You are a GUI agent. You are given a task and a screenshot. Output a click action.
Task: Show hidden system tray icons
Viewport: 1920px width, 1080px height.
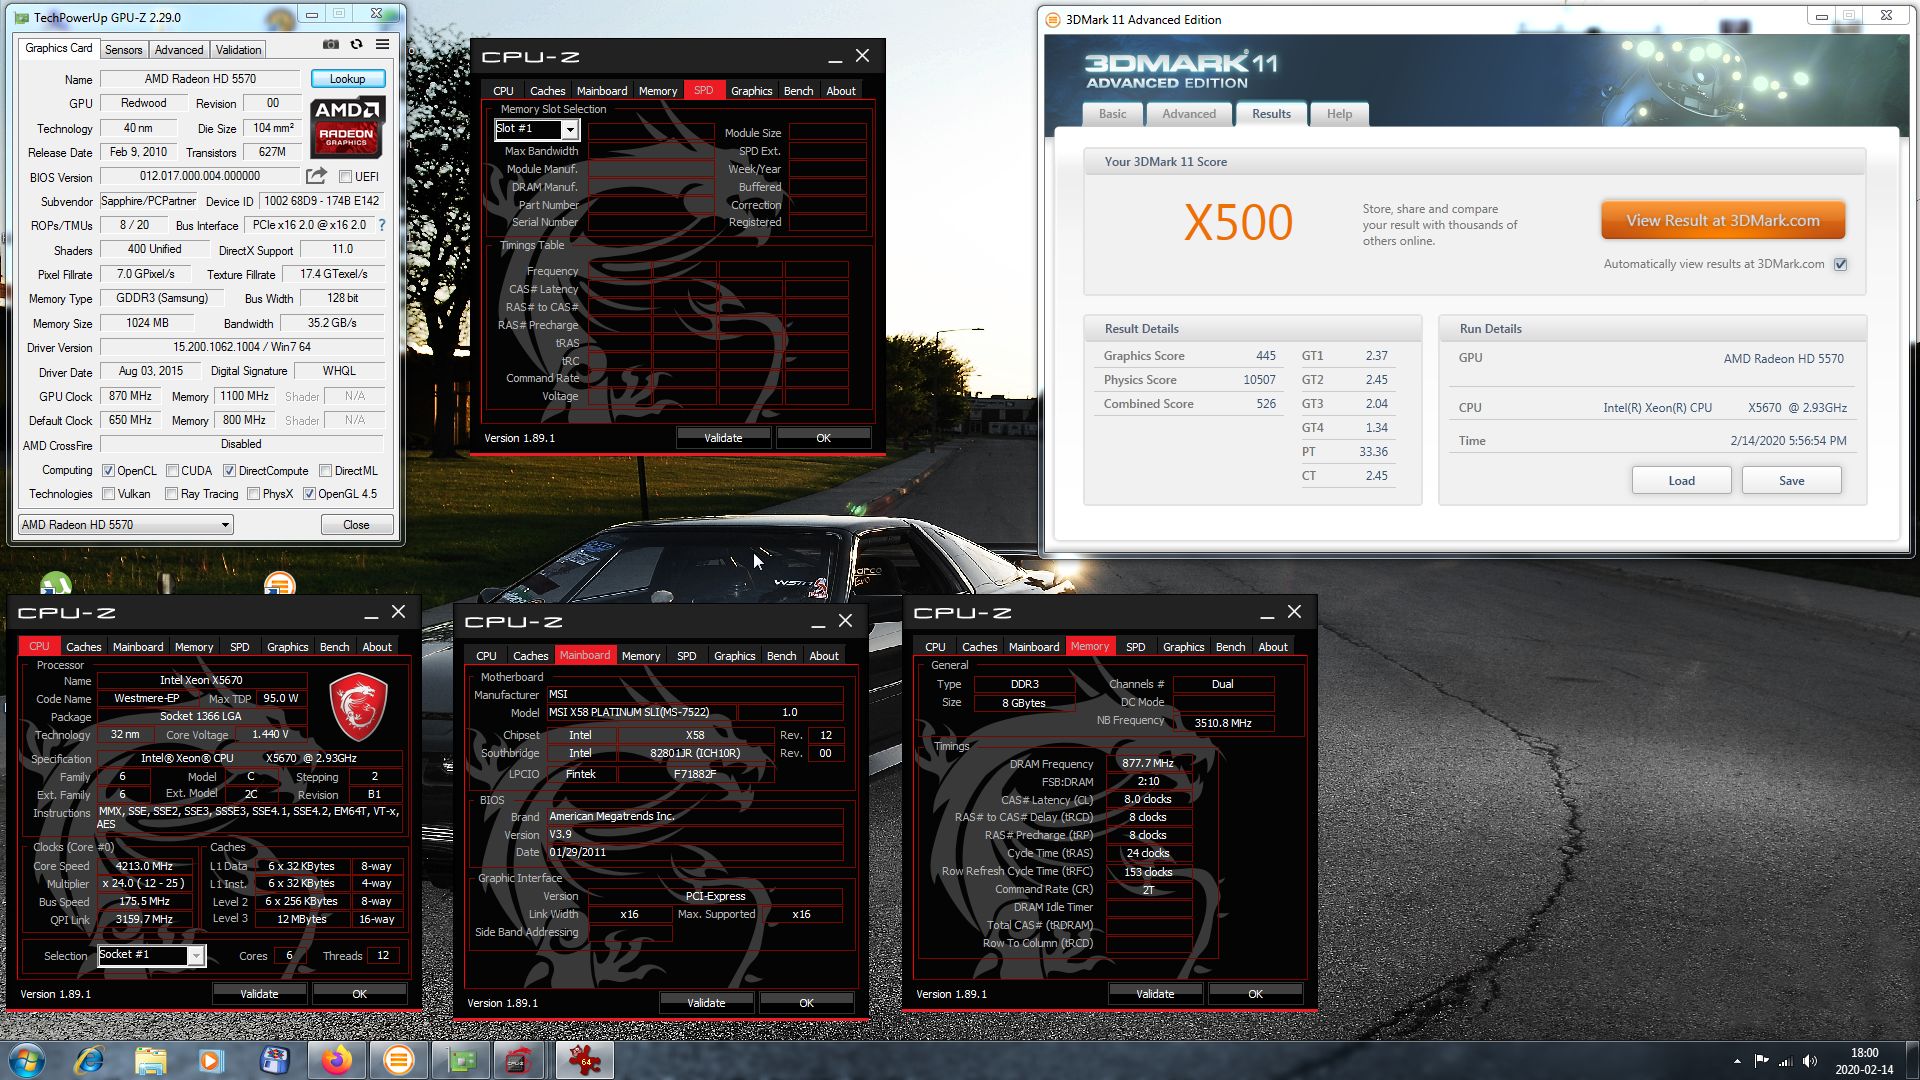point(1737,1061)
